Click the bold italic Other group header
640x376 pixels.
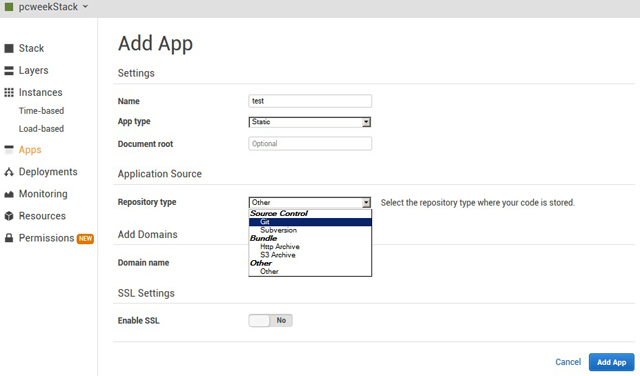tap(261, 263)
